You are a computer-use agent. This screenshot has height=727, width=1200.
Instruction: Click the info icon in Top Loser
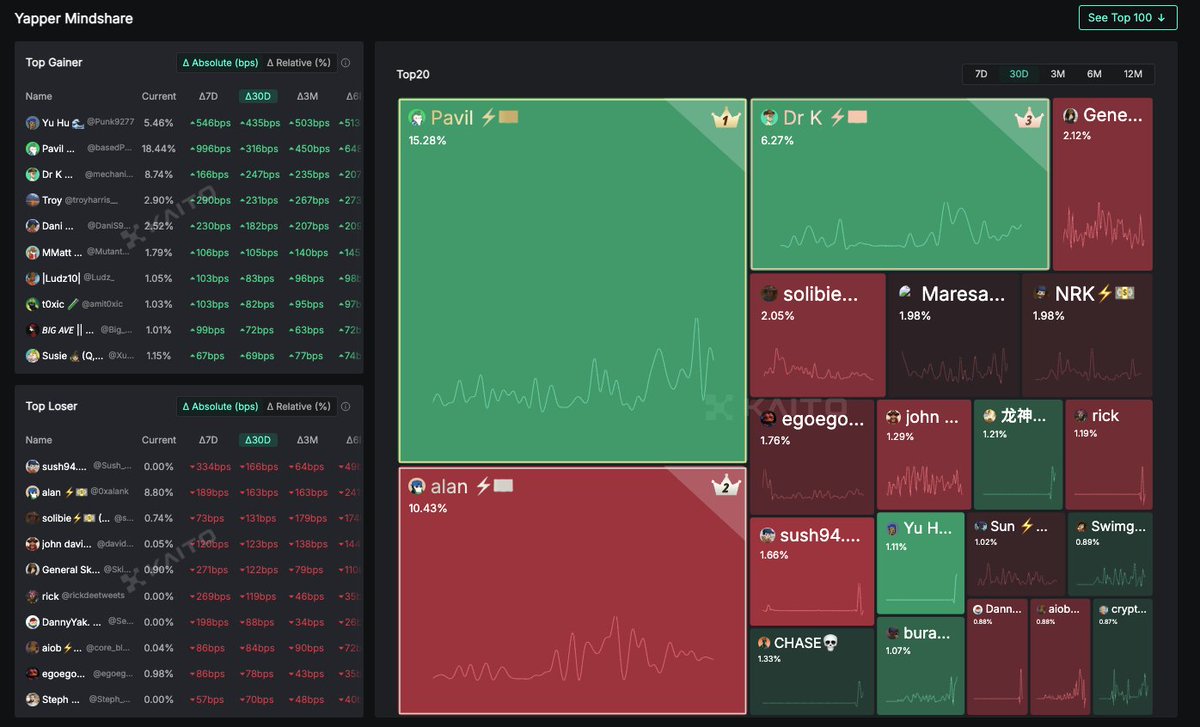coord(346,407)
